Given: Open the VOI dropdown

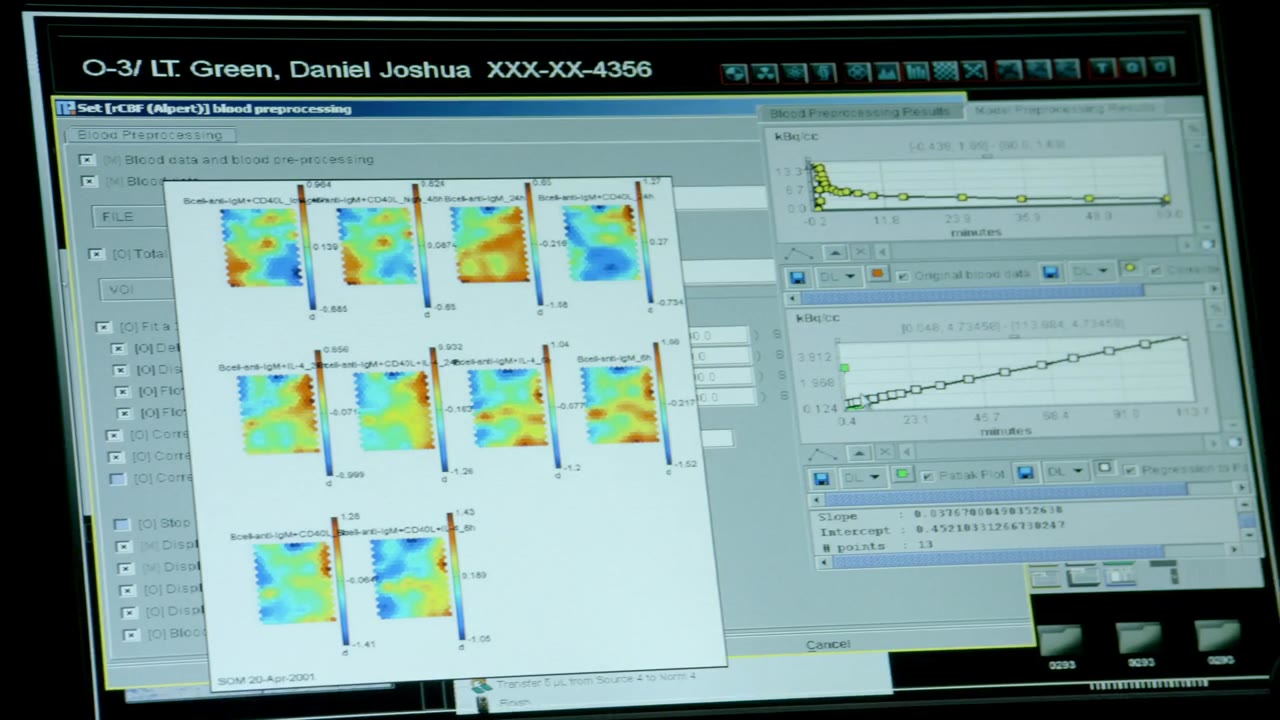Looking at the screenshot, I should 133,290.
